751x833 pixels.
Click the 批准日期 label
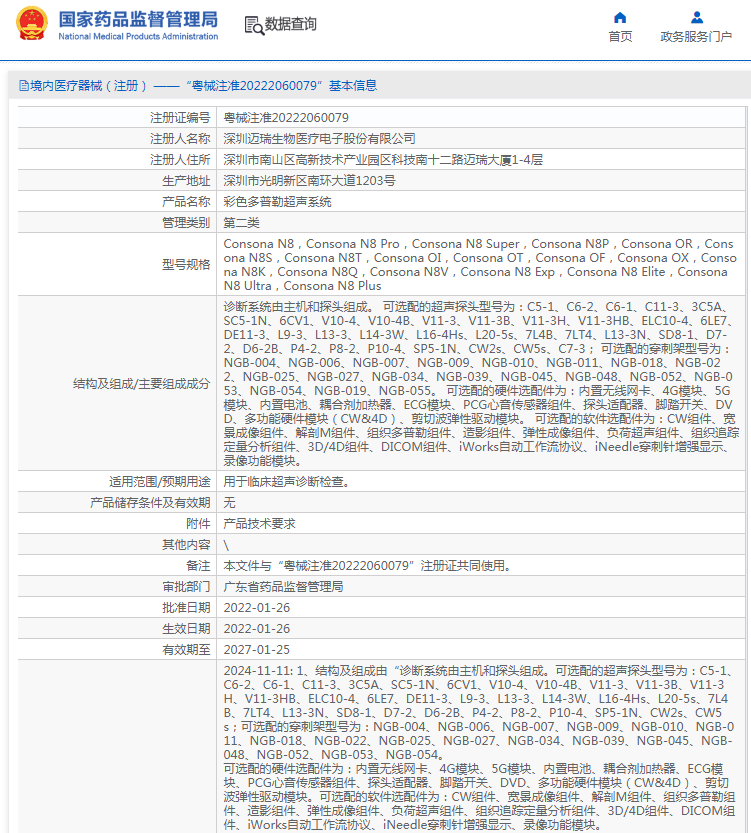[x=186, y=608]
